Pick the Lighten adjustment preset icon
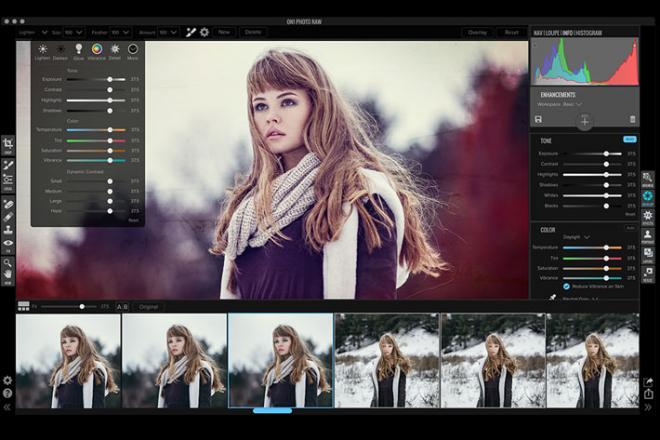The height and width of the screenshot is (440, 660). (x=43, y=50)
